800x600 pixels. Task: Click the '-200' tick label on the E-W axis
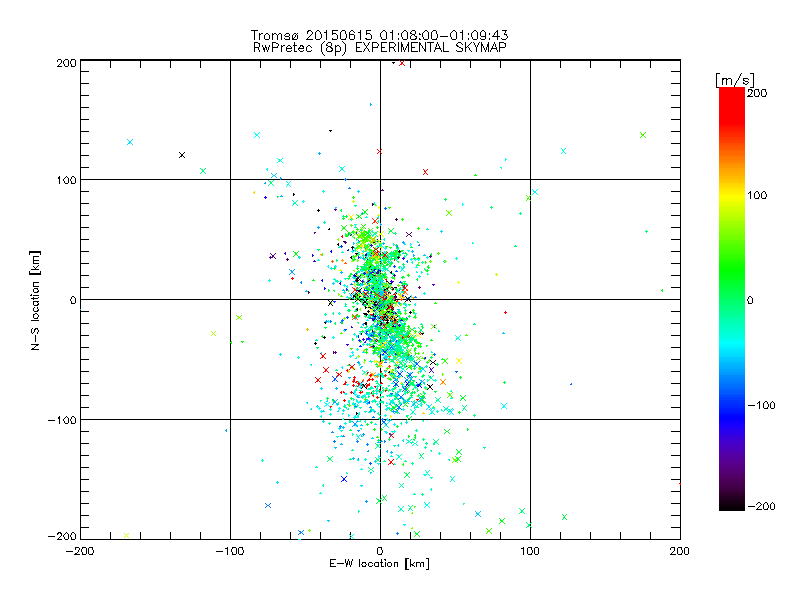pyautogui.click(x=81, y=551)
